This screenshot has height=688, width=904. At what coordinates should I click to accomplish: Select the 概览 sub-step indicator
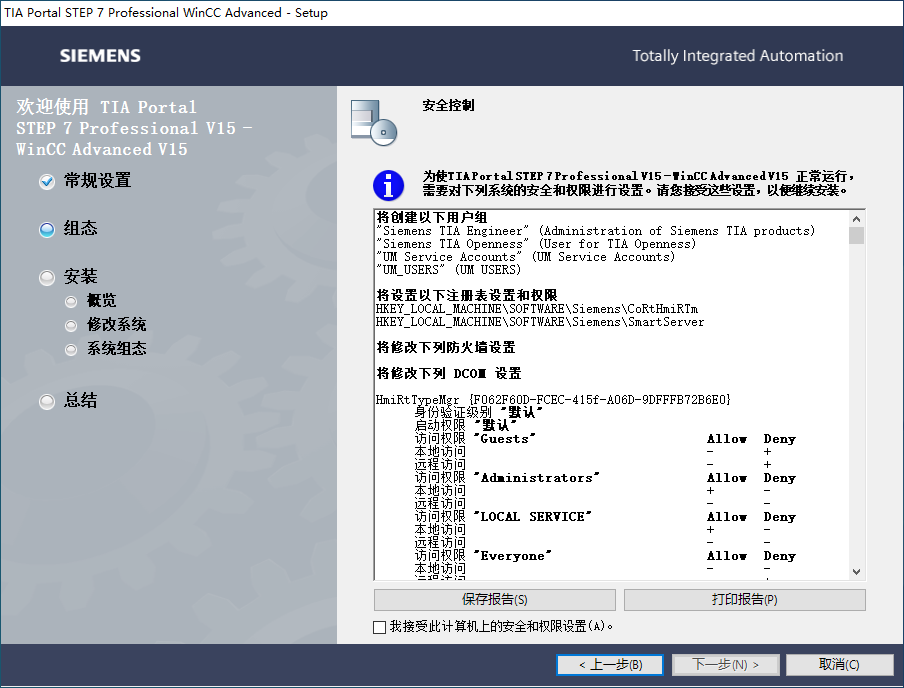click(x=71, y=301)
